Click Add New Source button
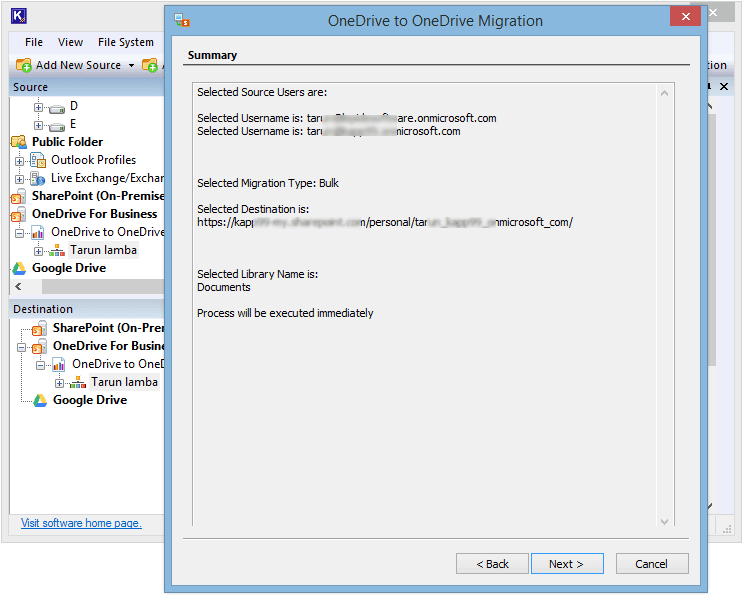 click(69, 65)
